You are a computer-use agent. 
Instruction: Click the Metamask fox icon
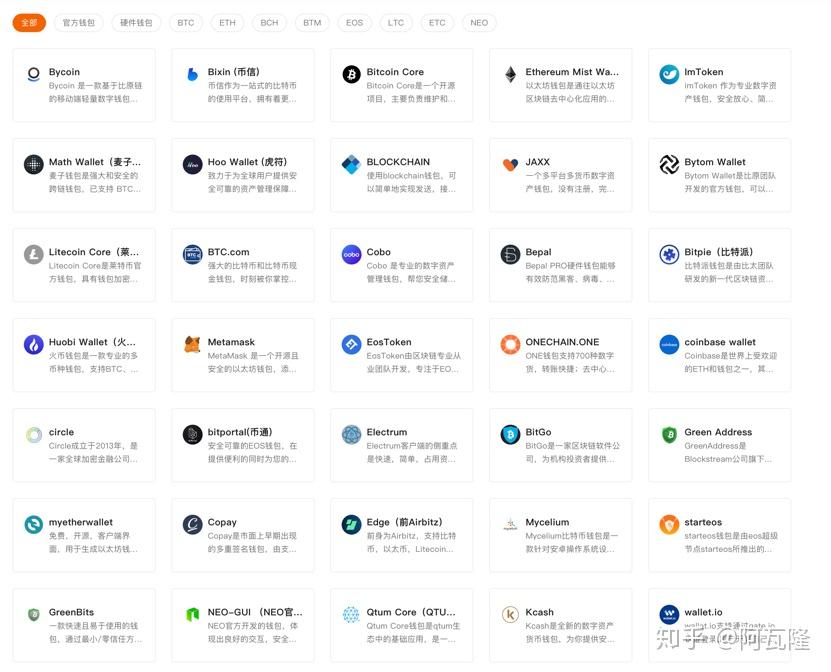pyautogui.click(x=192, y=344)
